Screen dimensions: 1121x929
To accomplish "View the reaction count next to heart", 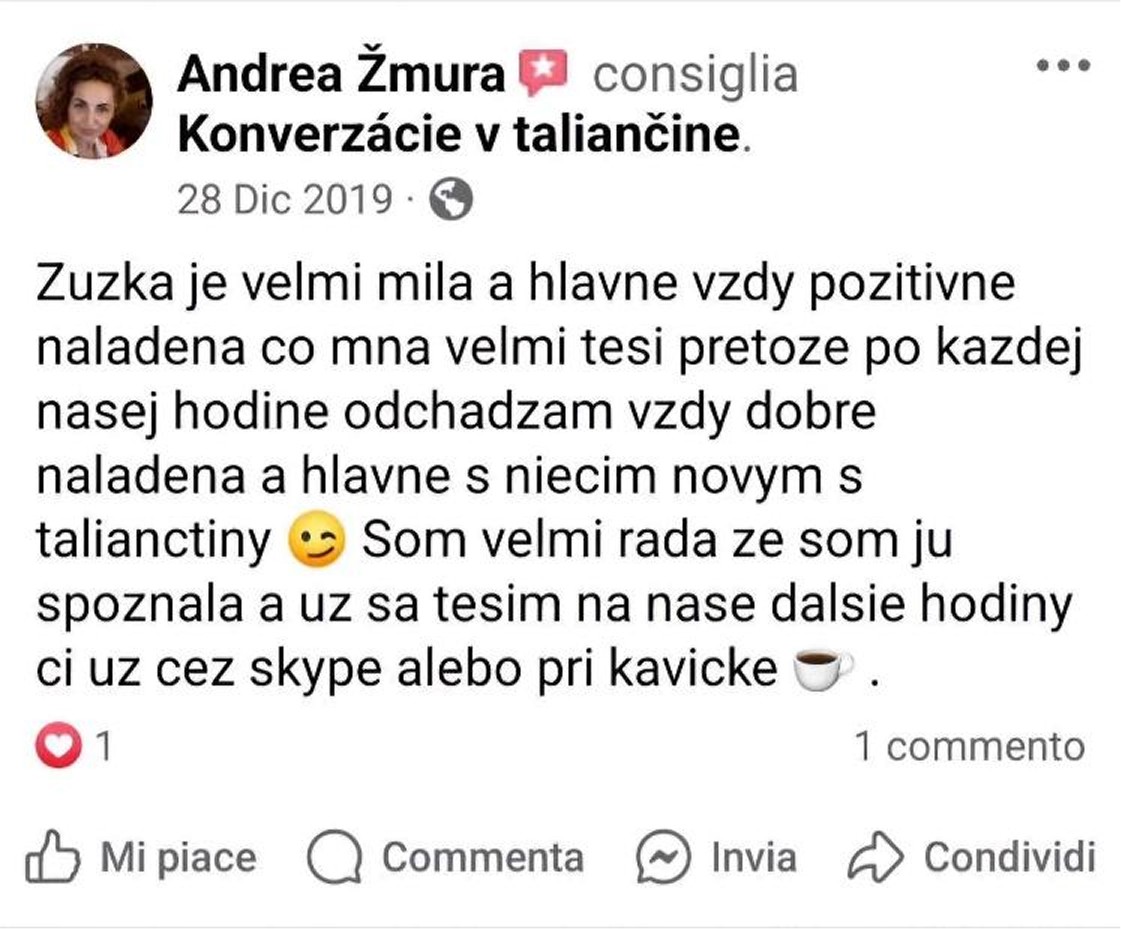I will click(x=104, y=747).
